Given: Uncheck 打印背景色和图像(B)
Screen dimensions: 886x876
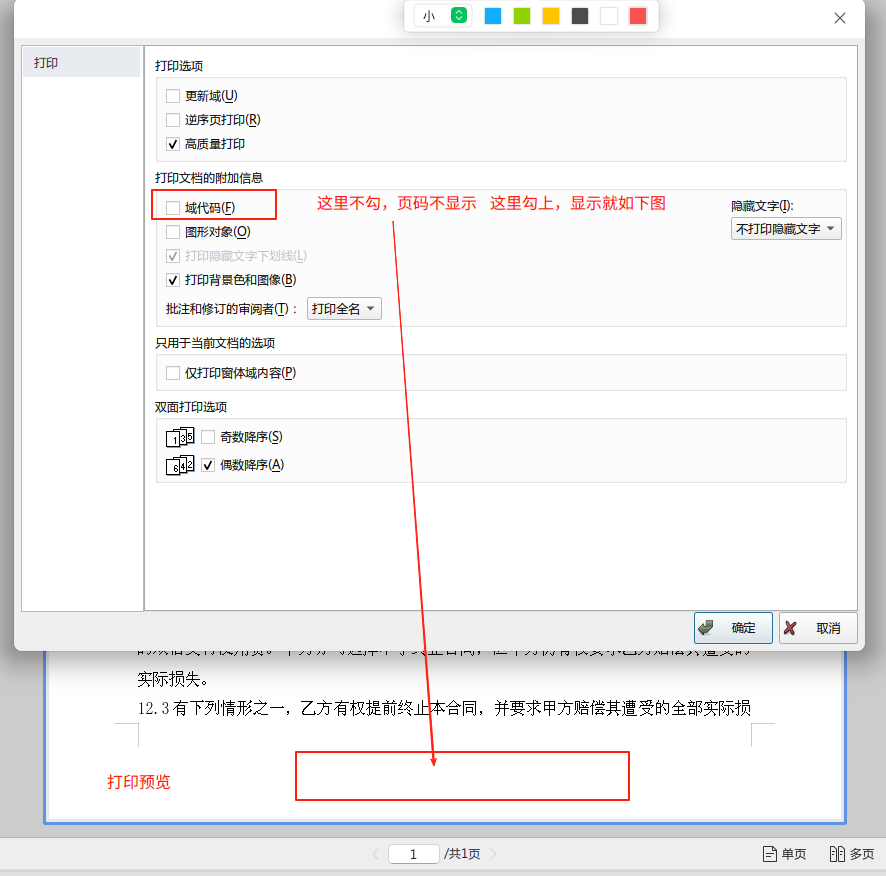Looking at the screenshot, I should (173, 280).
